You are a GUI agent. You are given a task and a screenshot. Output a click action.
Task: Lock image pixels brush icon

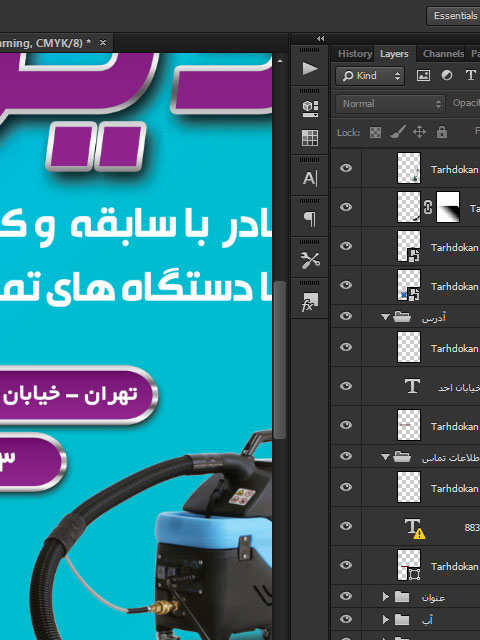[x=397, y=132]
